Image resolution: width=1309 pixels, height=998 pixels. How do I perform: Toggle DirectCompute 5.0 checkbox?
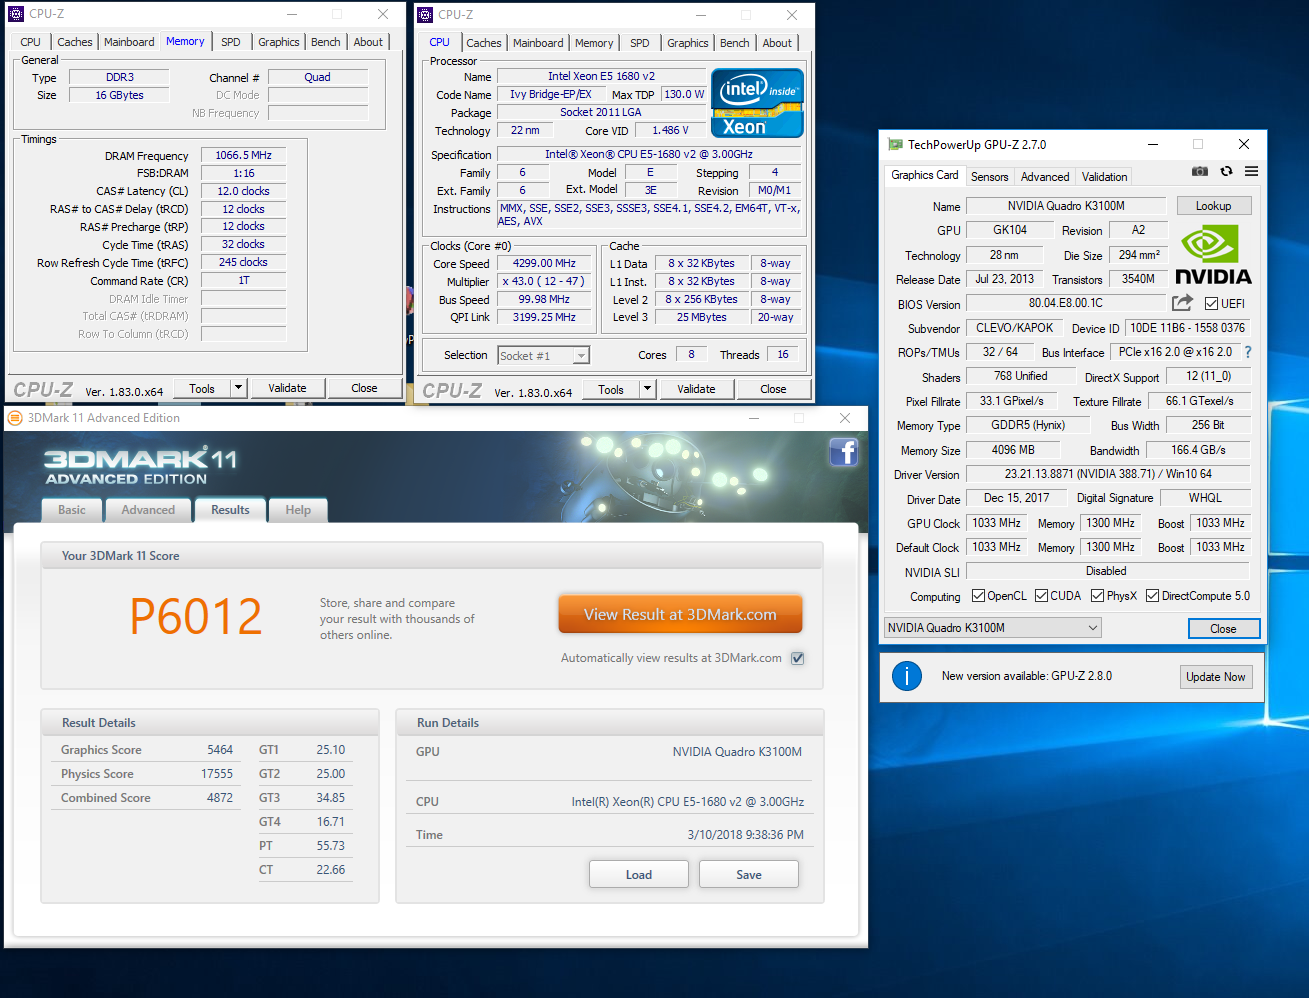(x=1152, y=596)
